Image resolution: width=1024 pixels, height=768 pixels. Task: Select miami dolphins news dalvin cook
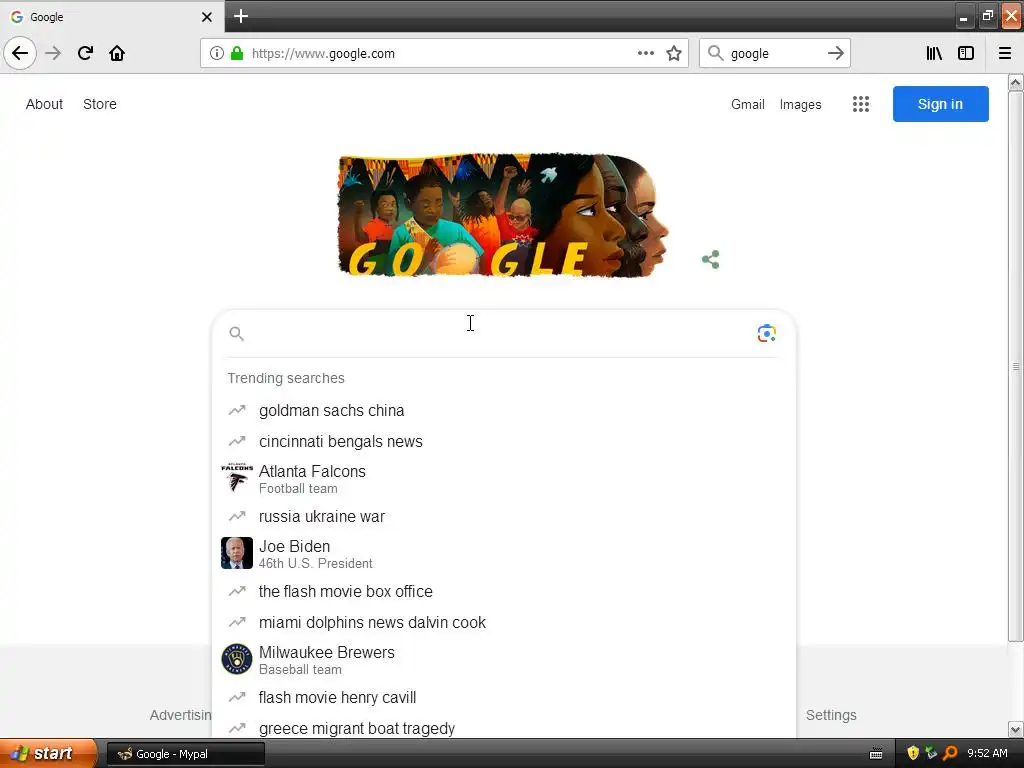[x=372, y=622]
